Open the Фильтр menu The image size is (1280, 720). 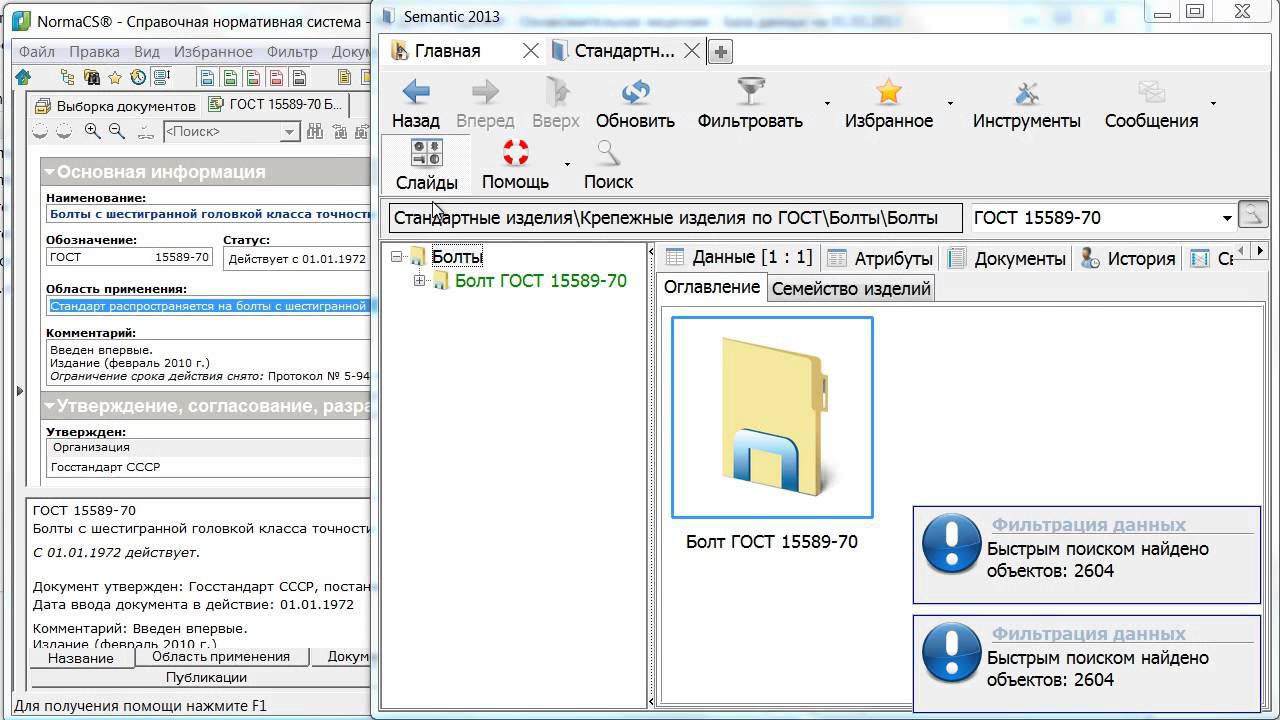292,52
